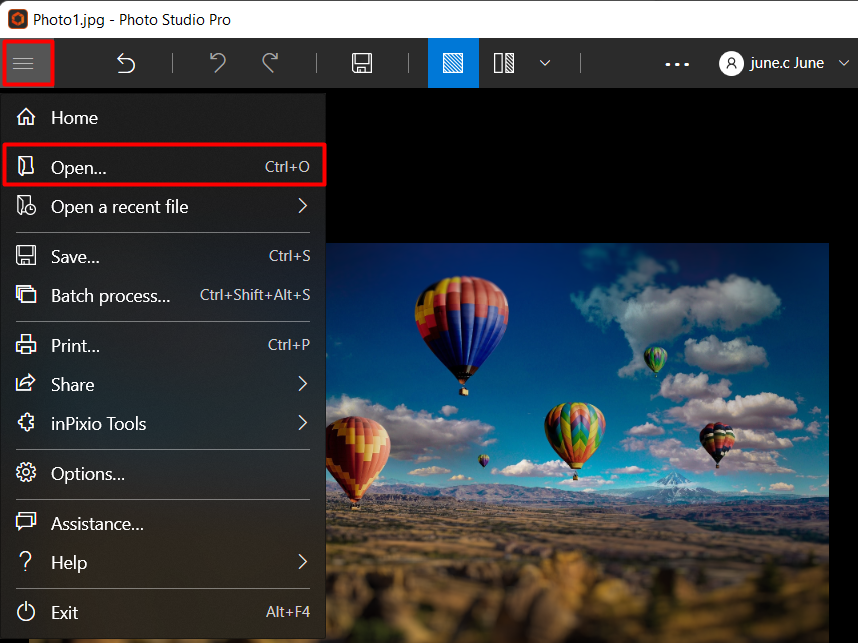Click the Ctrl+O shortcut text
Image resolution: width=858 pixels, height=643 pixels.
pyautogui.click(x=287, y=166)
